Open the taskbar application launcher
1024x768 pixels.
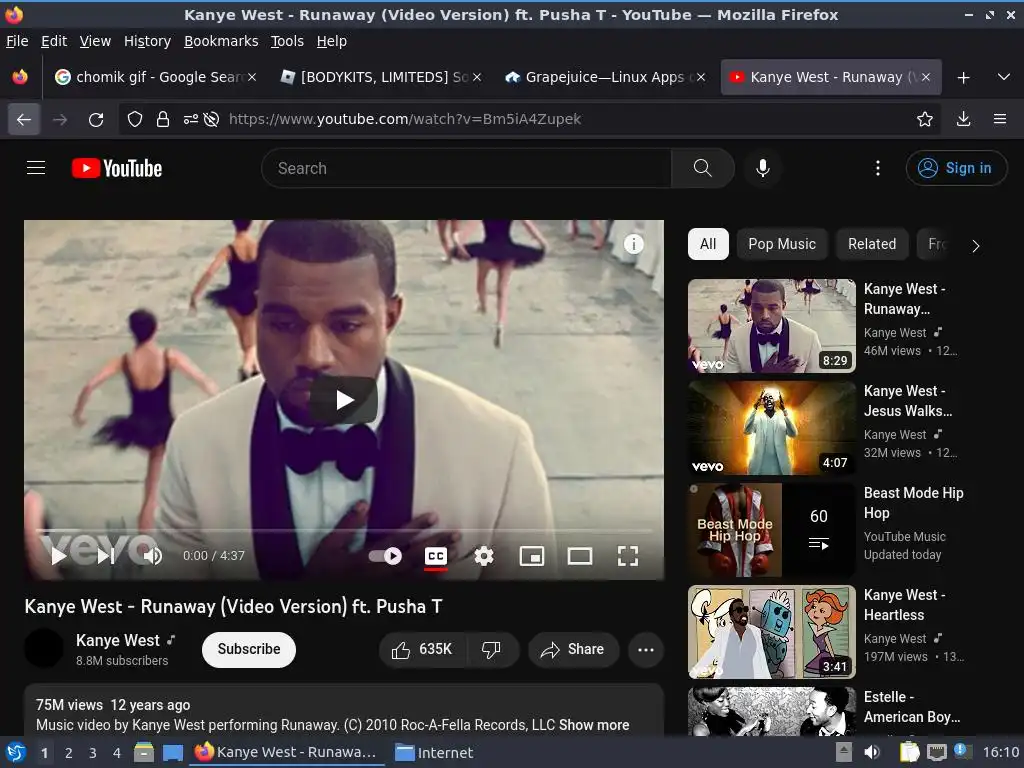pos(15,753)
